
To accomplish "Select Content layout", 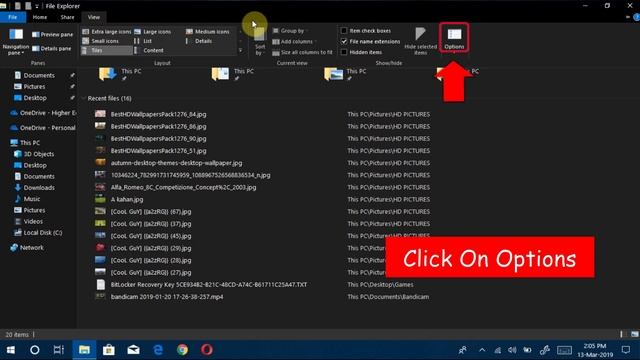I will pyautogui.click(x=149, y=50).
